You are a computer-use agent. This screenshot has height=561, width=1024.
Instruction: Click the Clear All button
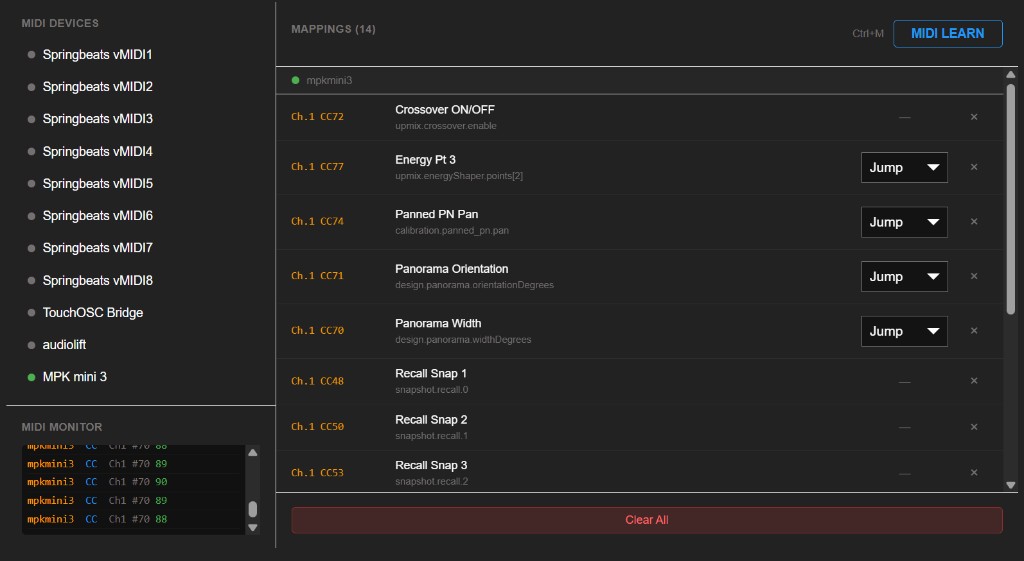pyautogui.click(x=647, y=520)
